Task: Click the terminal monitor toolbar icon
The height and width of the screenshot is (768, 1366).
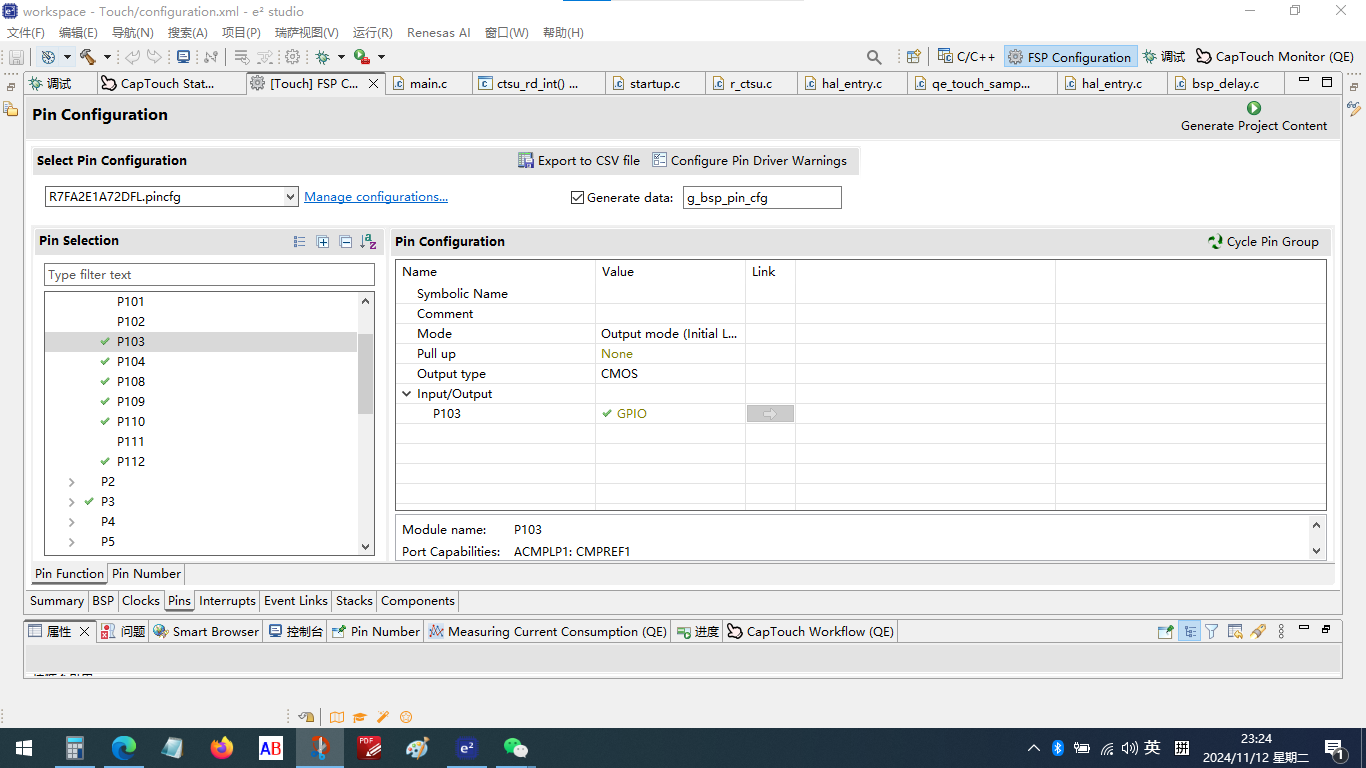Action: (x=183, y=57)
